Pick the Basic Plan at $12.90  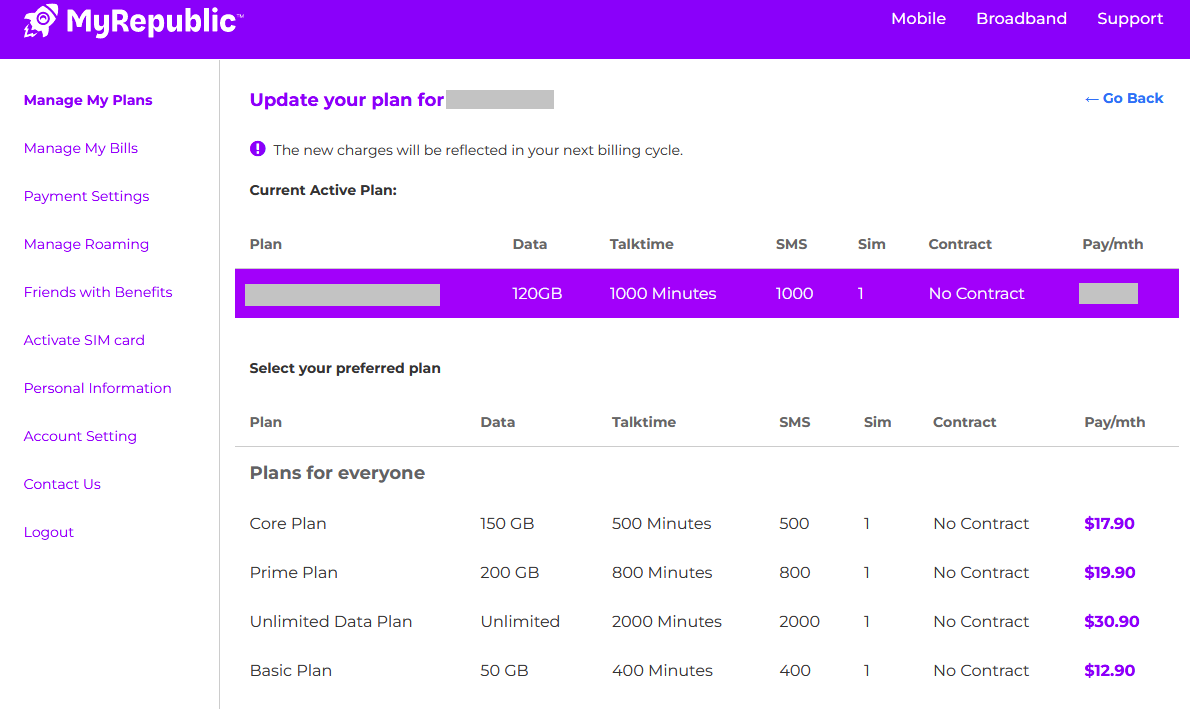point(1109,670)
